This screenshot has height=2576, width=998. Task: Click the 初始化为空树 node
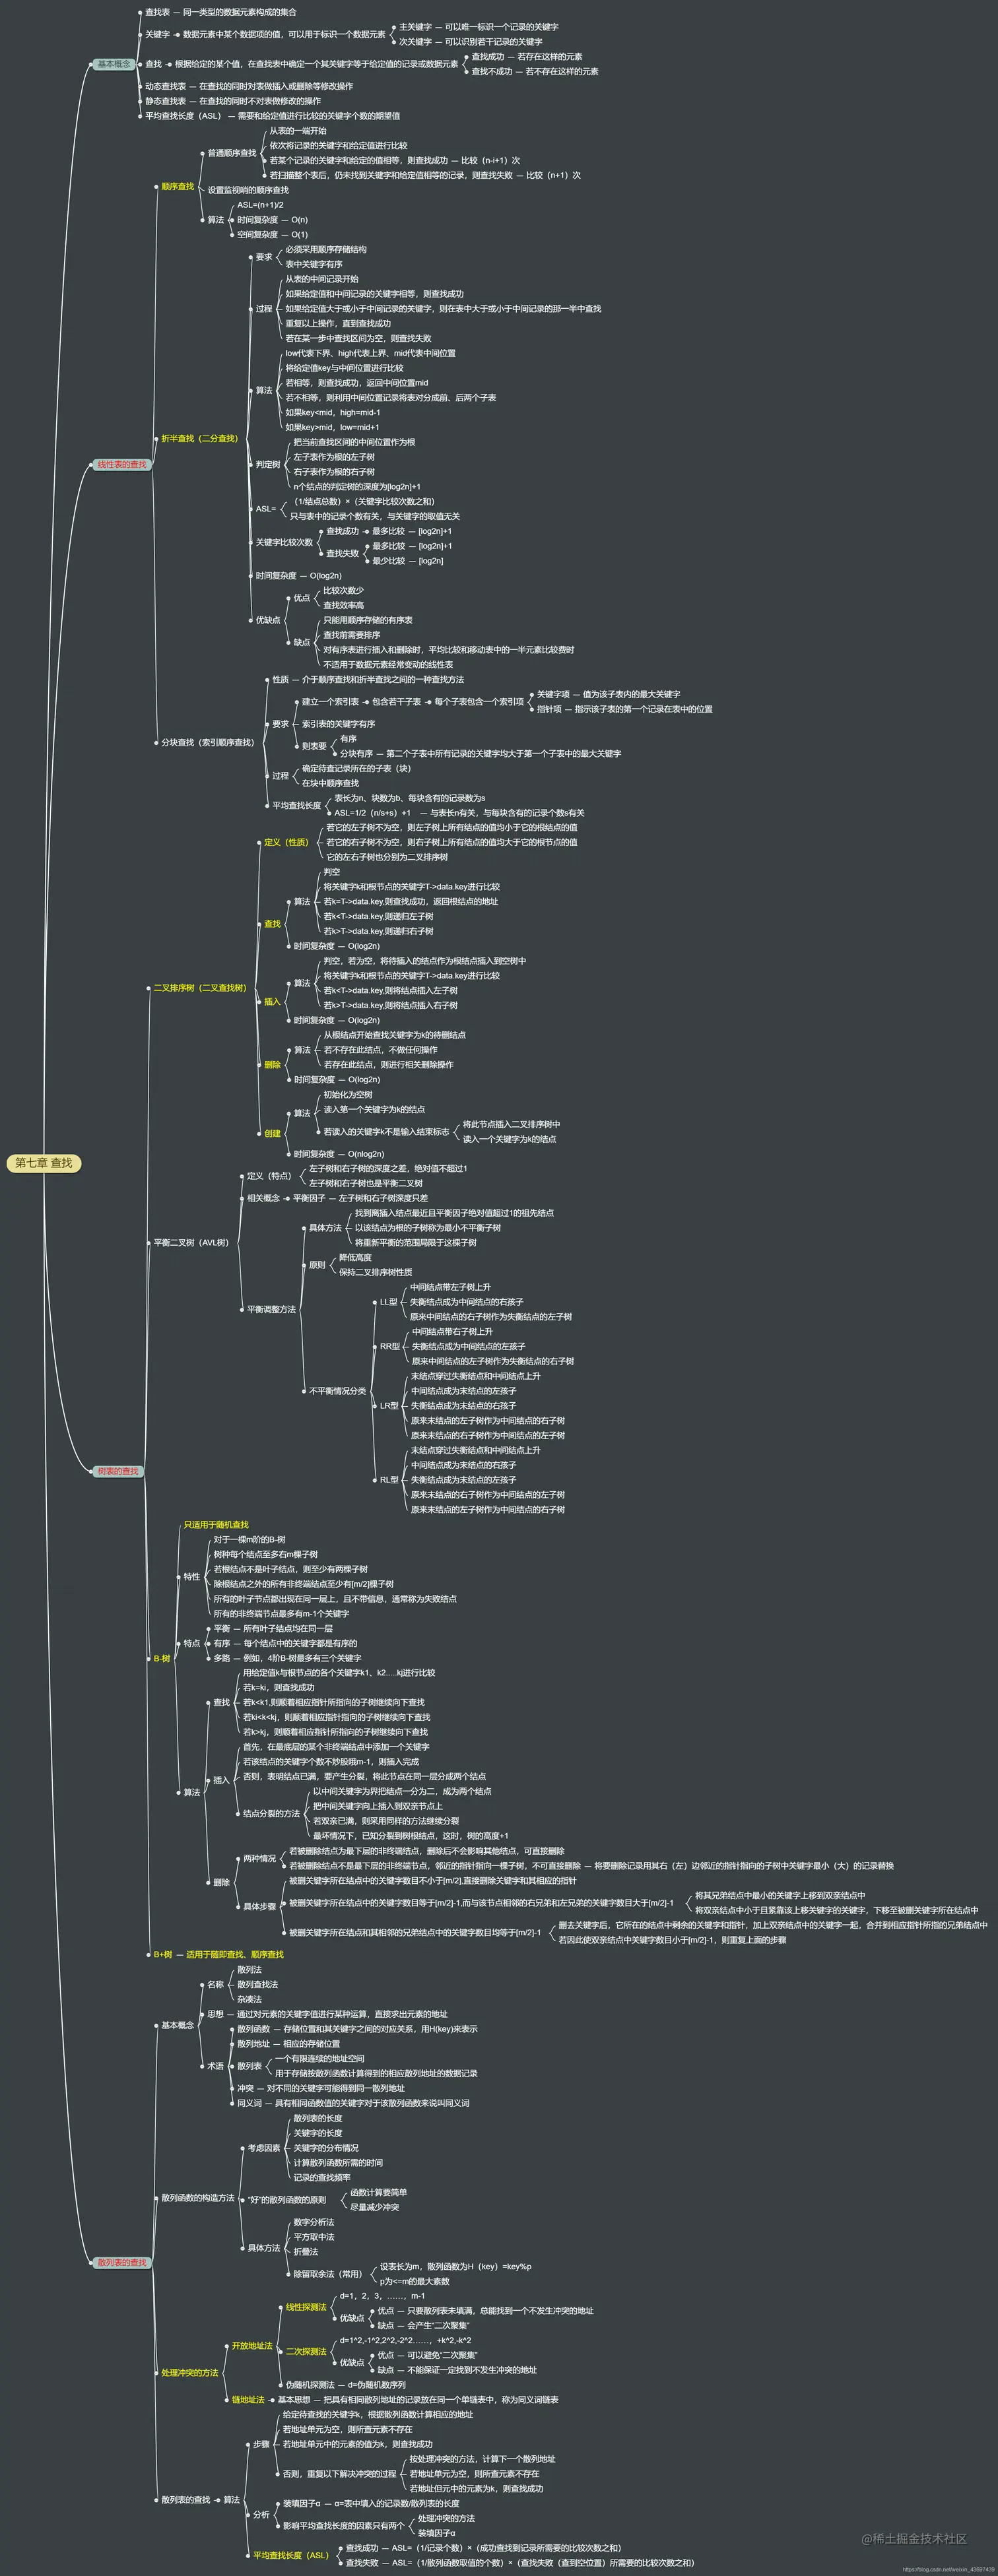[347, 1094]
